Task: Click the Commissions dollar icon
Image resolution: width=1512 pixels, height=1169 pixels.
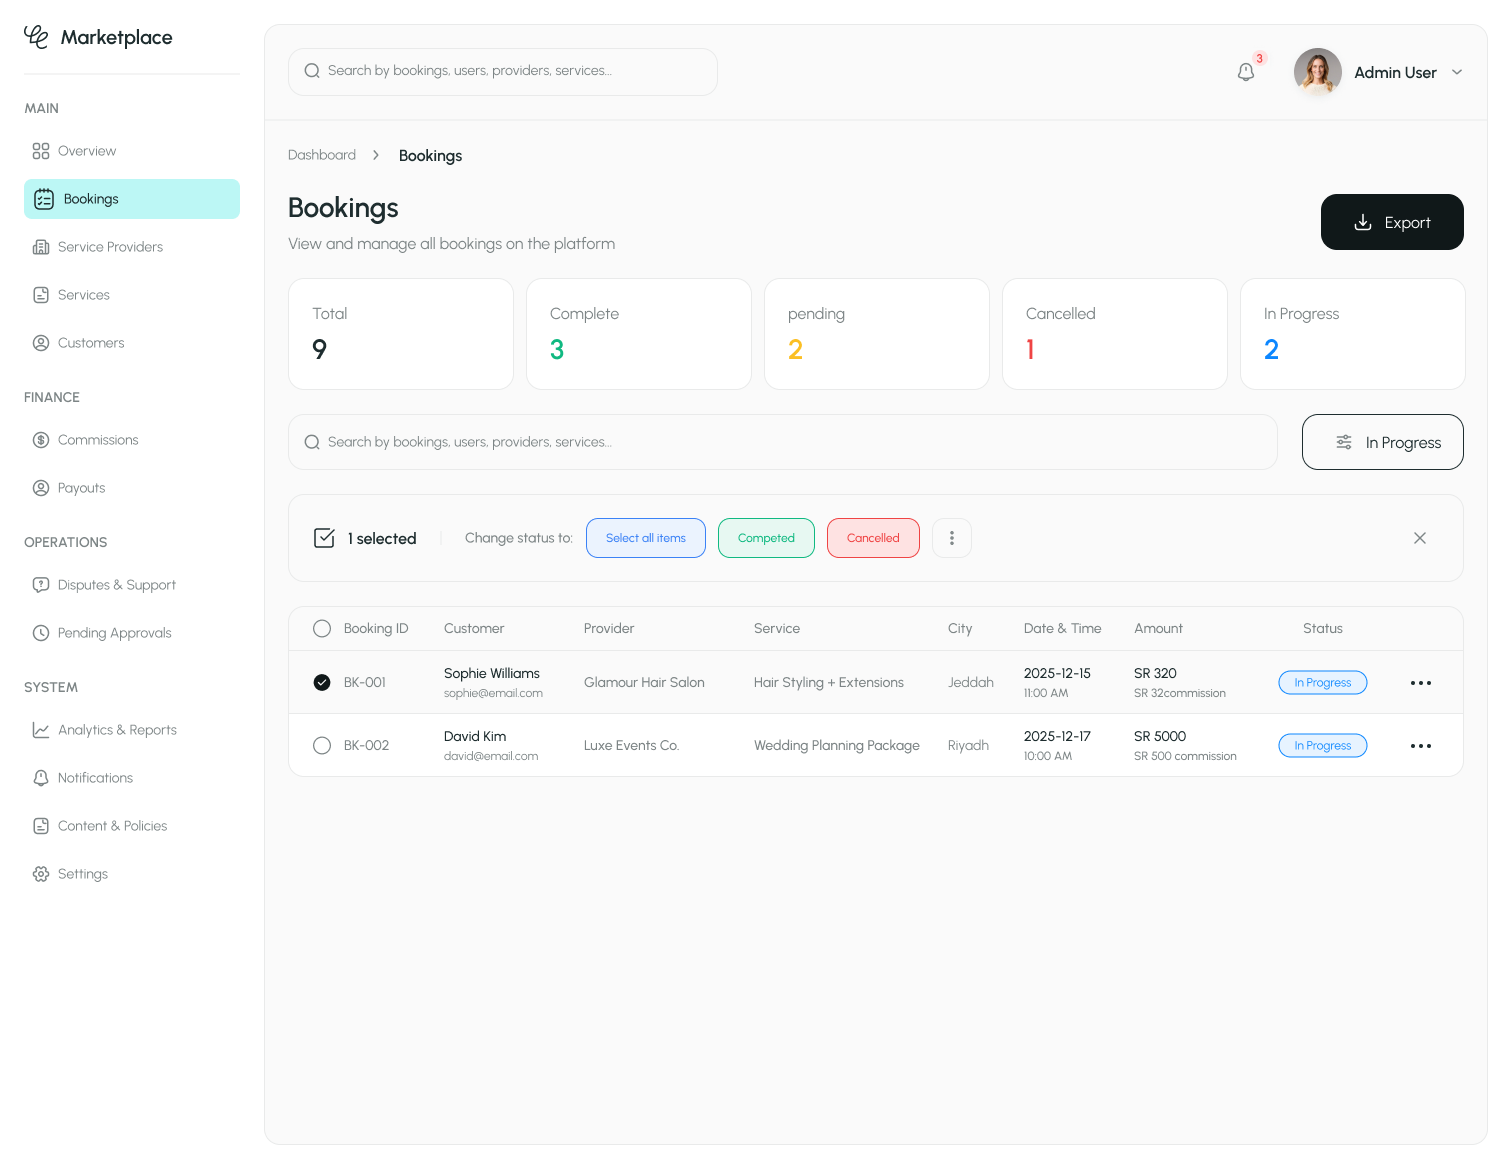Action: pyautogui.click(x=41, y=440)
